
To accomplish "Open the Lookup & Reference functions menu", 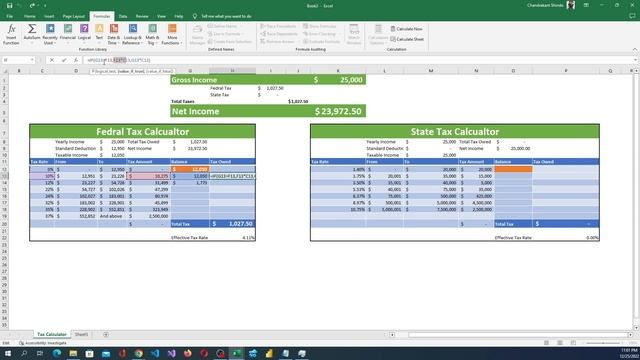I will tap(132, 34).
